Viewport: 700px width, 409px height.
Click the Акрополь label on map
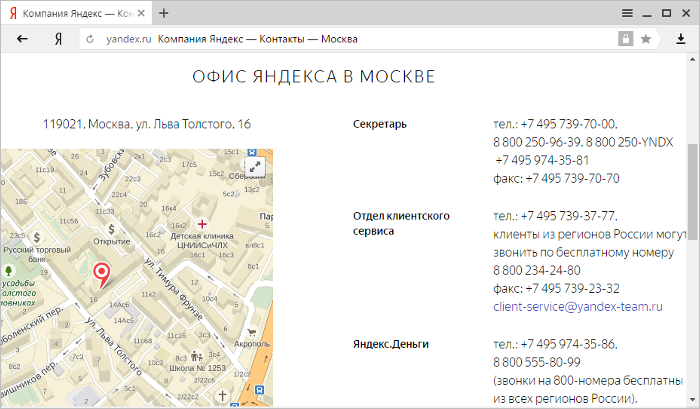(252, 344)
